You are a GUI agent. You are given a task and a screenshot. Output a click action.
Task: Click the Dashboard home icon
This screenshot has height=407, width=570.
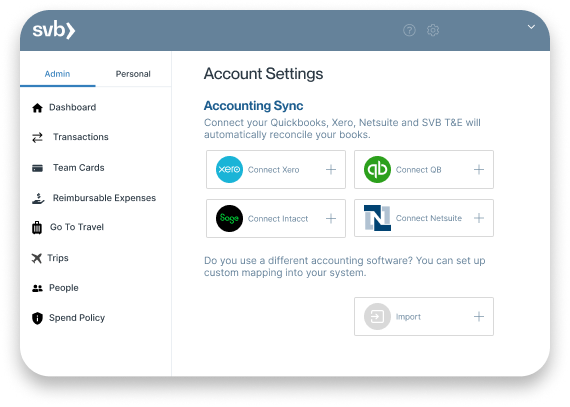coord(37,108)
